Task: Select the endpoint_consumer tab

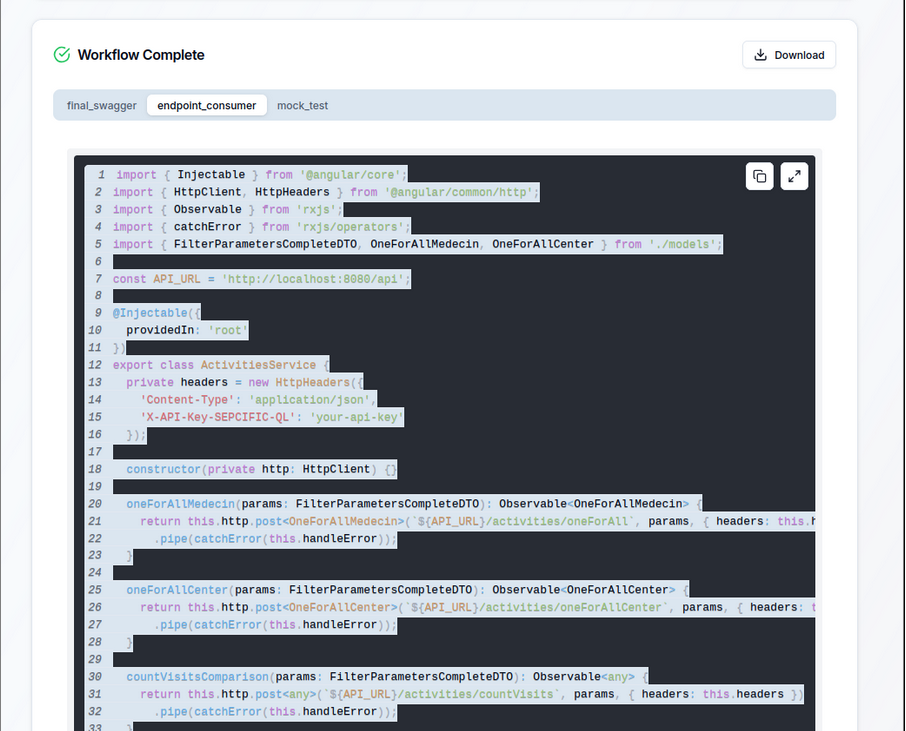Action: click(207, 106)
